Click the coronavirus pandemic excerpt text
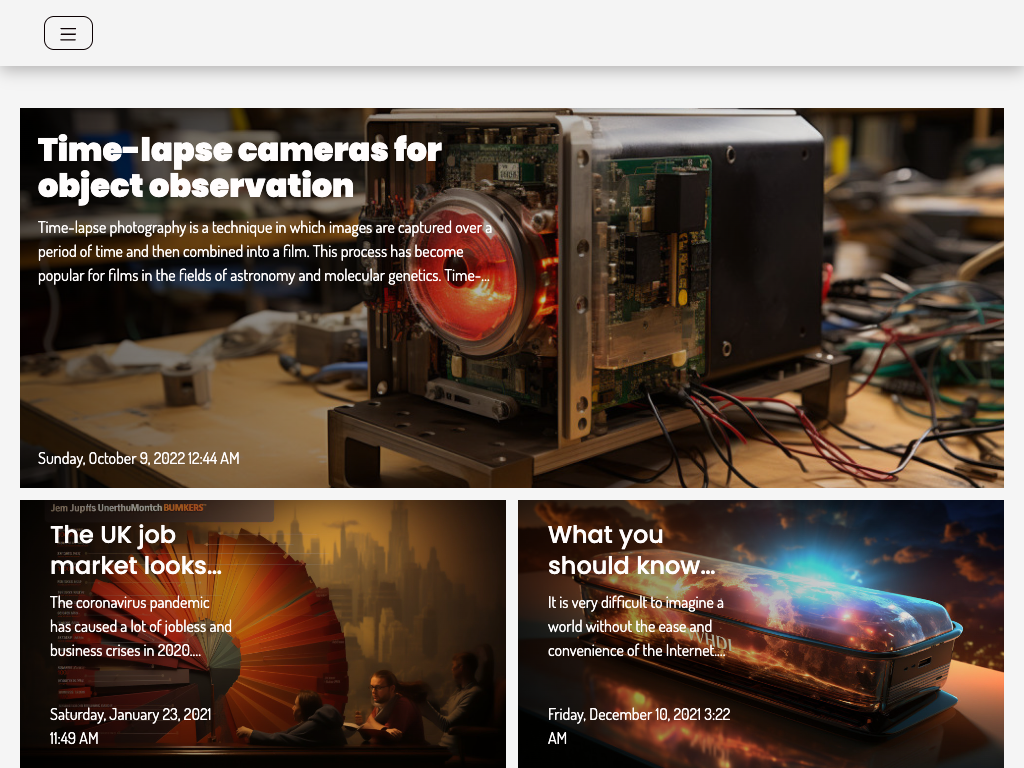The width and height of the screenshot is (1024, 768). click(x=141, y=626)
